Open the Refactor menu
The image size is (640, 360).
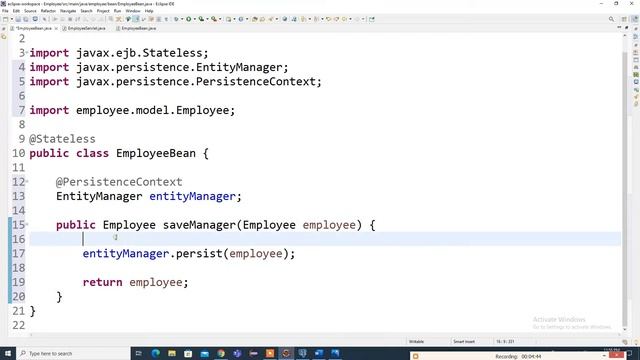pyautogui.click(x=48, y=11)
